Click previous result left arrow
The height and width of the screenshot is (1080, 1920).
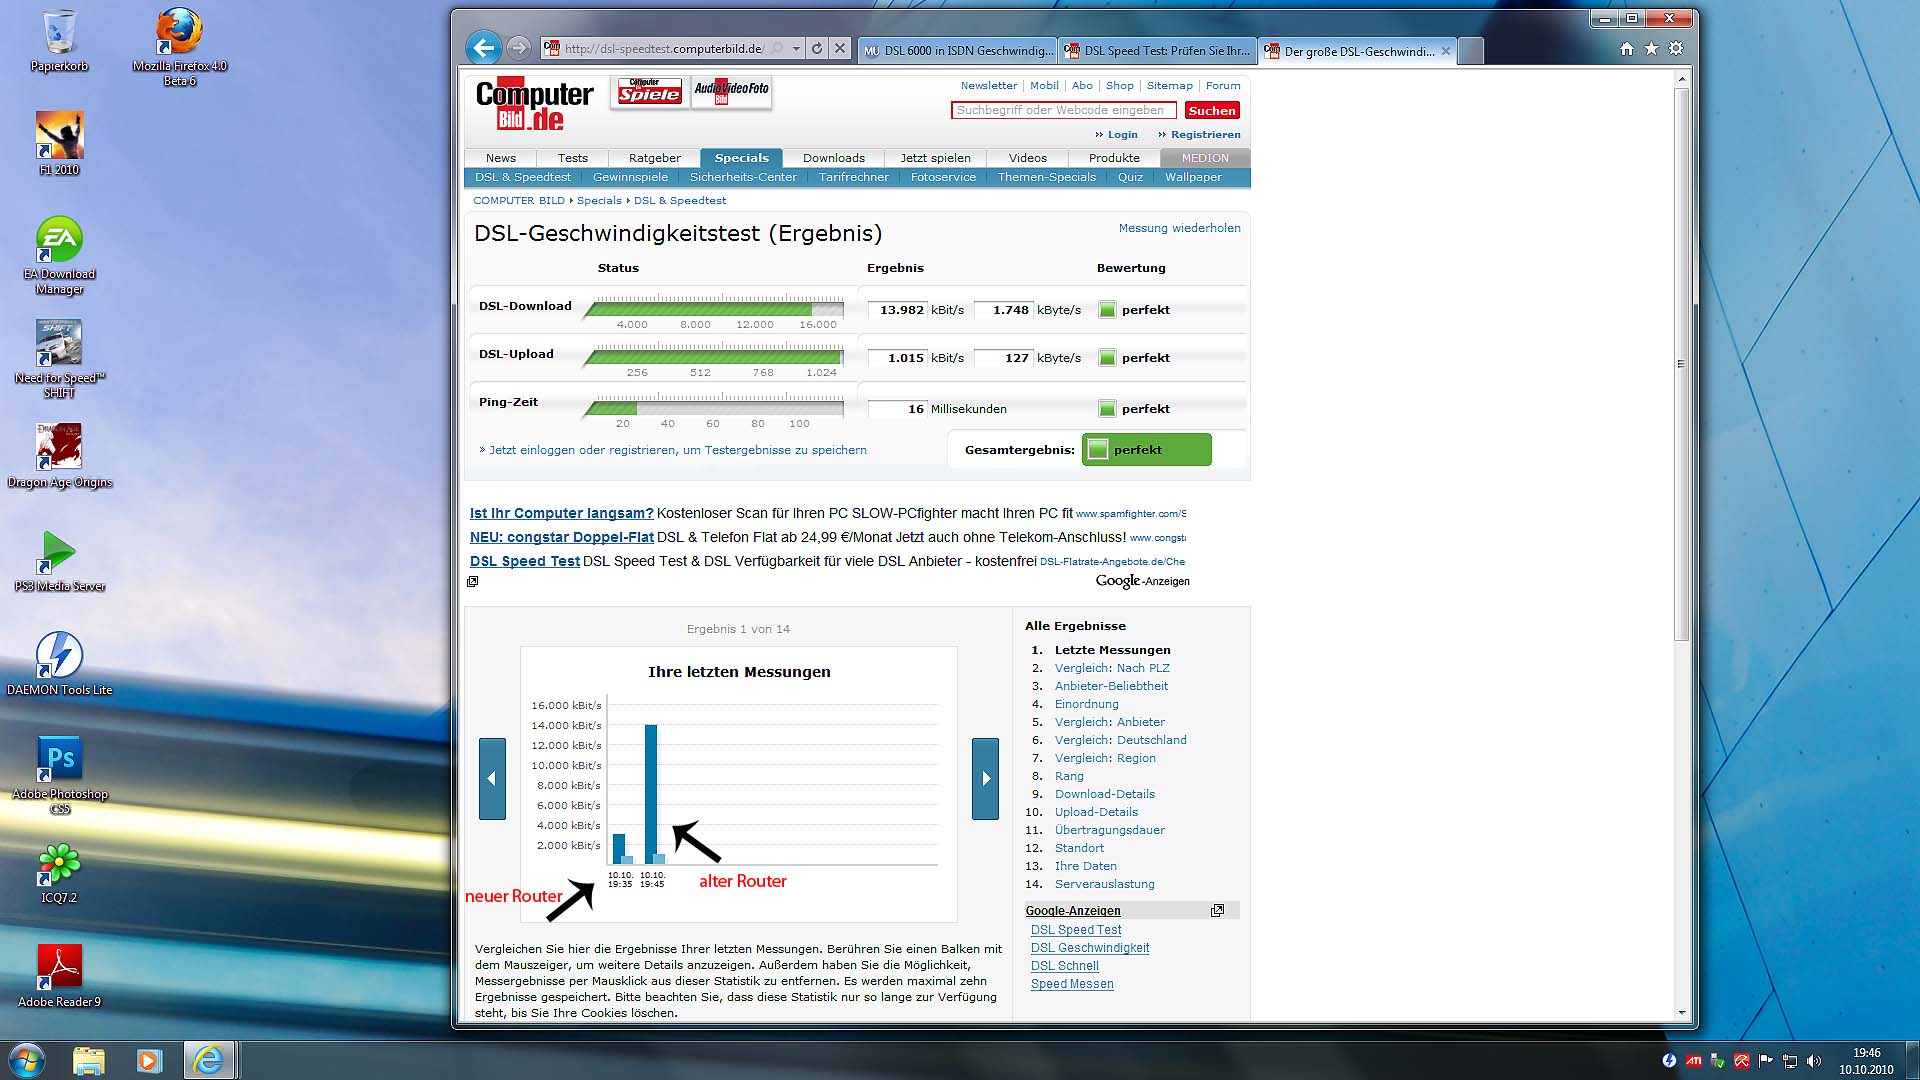pyautogui.click(x=492, y=779)
